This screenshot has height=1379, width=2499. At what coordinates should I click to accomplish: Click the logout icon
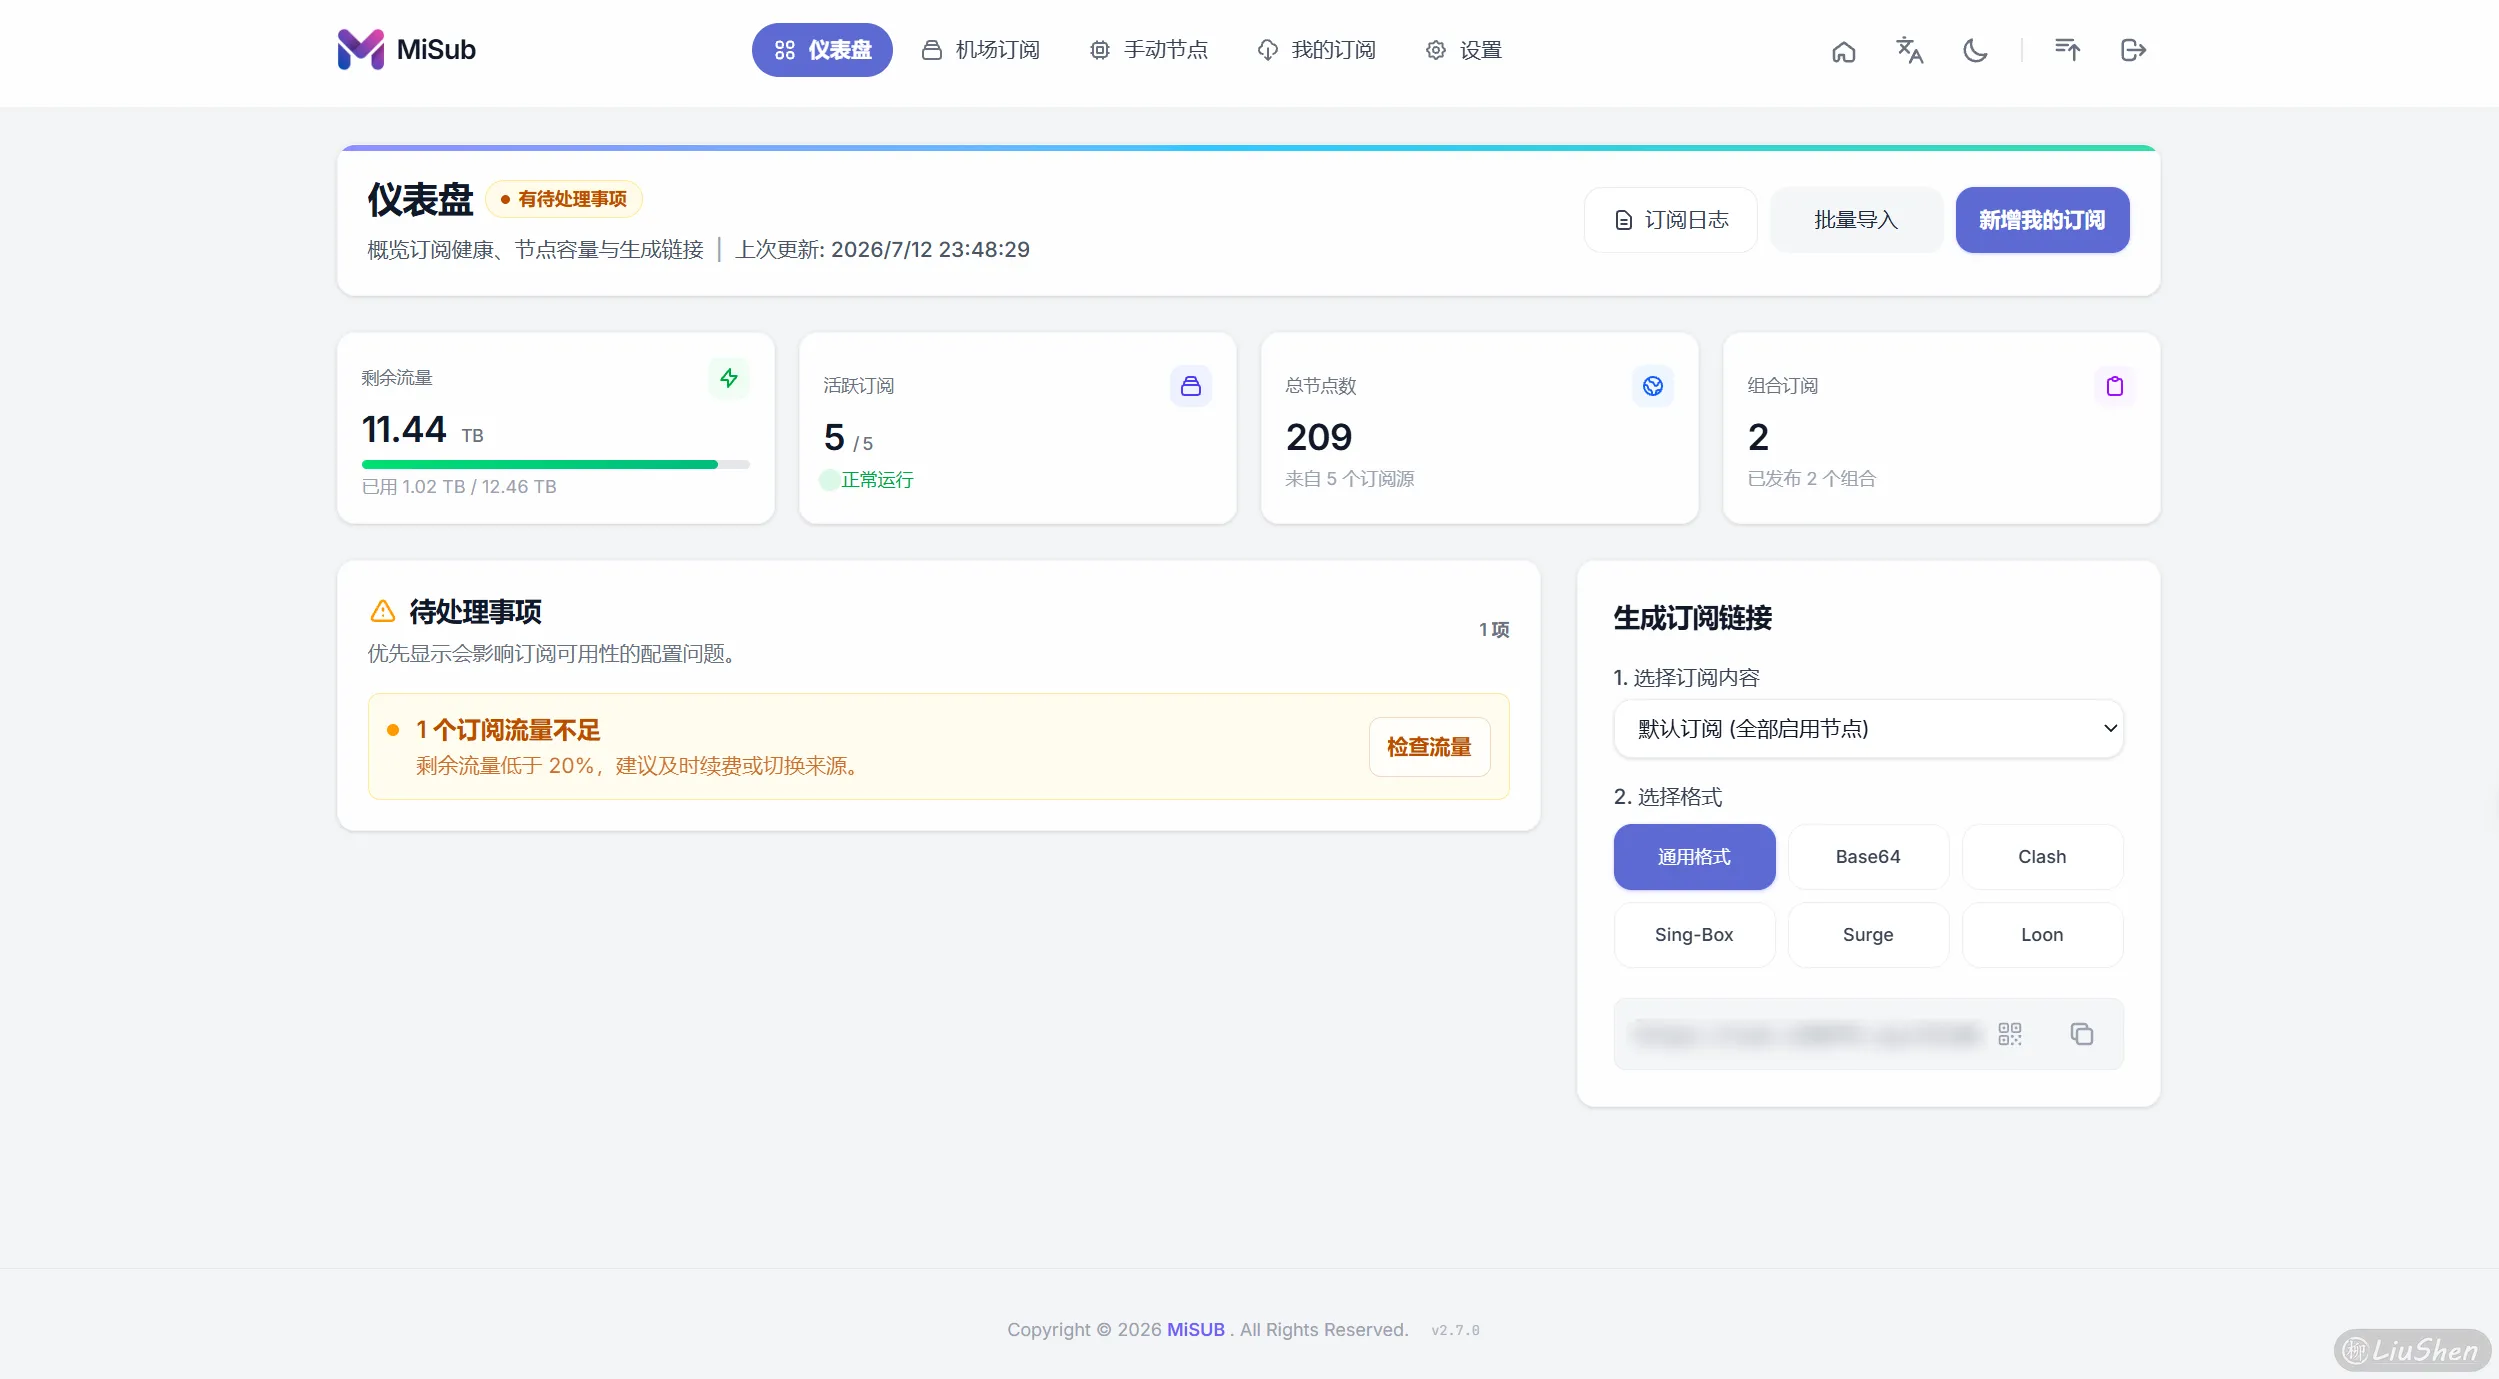coord(2133,50)
